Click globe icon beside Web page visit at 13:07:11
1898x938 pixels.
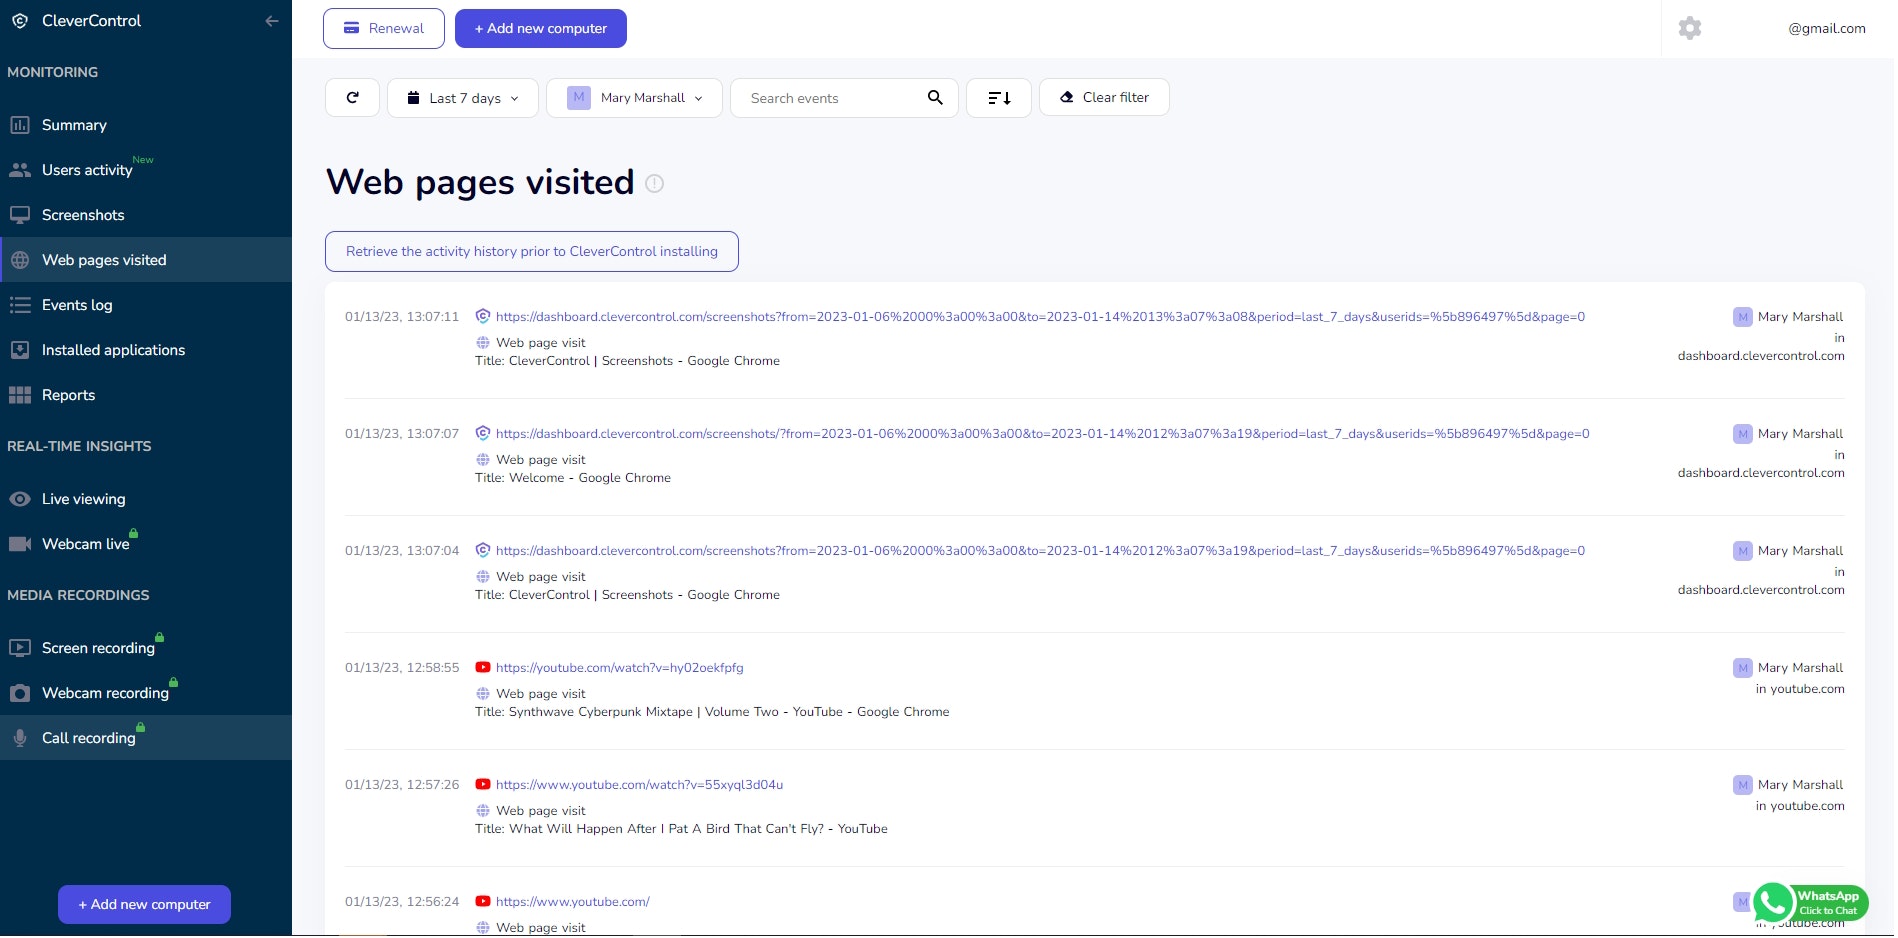pos(483,343)
